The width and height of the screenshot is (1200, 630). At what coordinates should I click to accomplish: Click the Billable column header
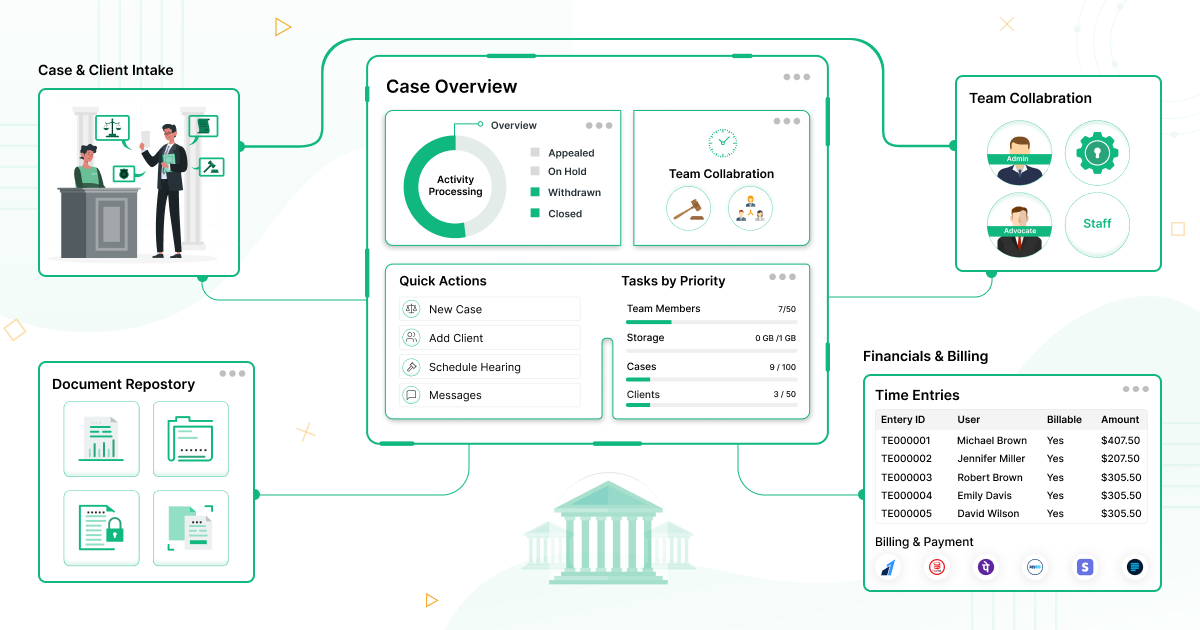tap(1064, 420)
